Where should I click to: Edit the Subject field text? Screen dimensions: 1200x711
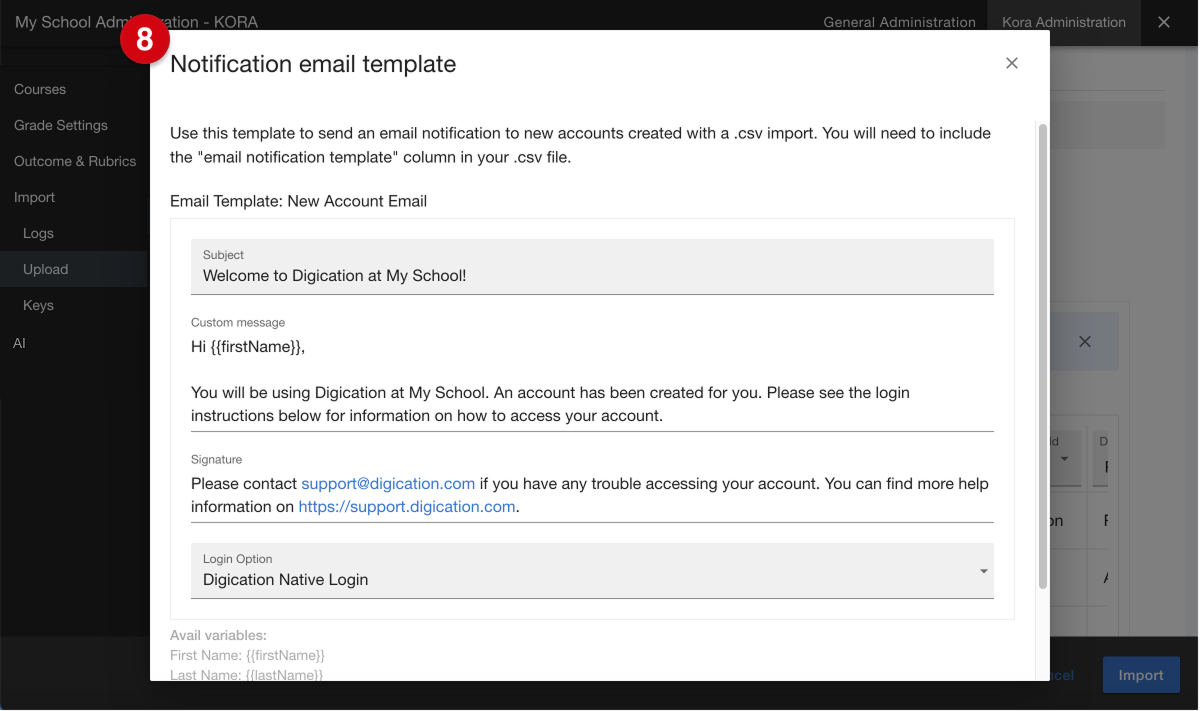(x=592, y=266)
